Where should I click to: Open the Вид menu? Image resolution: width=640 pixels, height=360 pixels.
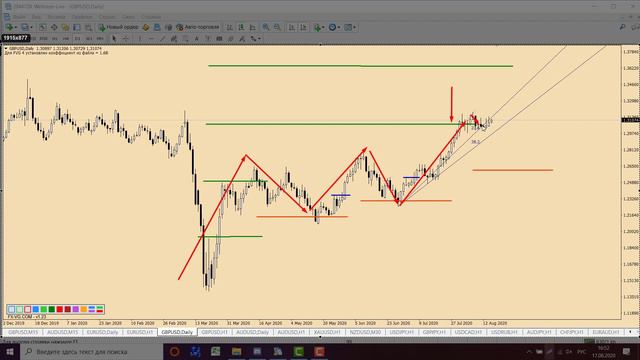(x=36, y=17)
